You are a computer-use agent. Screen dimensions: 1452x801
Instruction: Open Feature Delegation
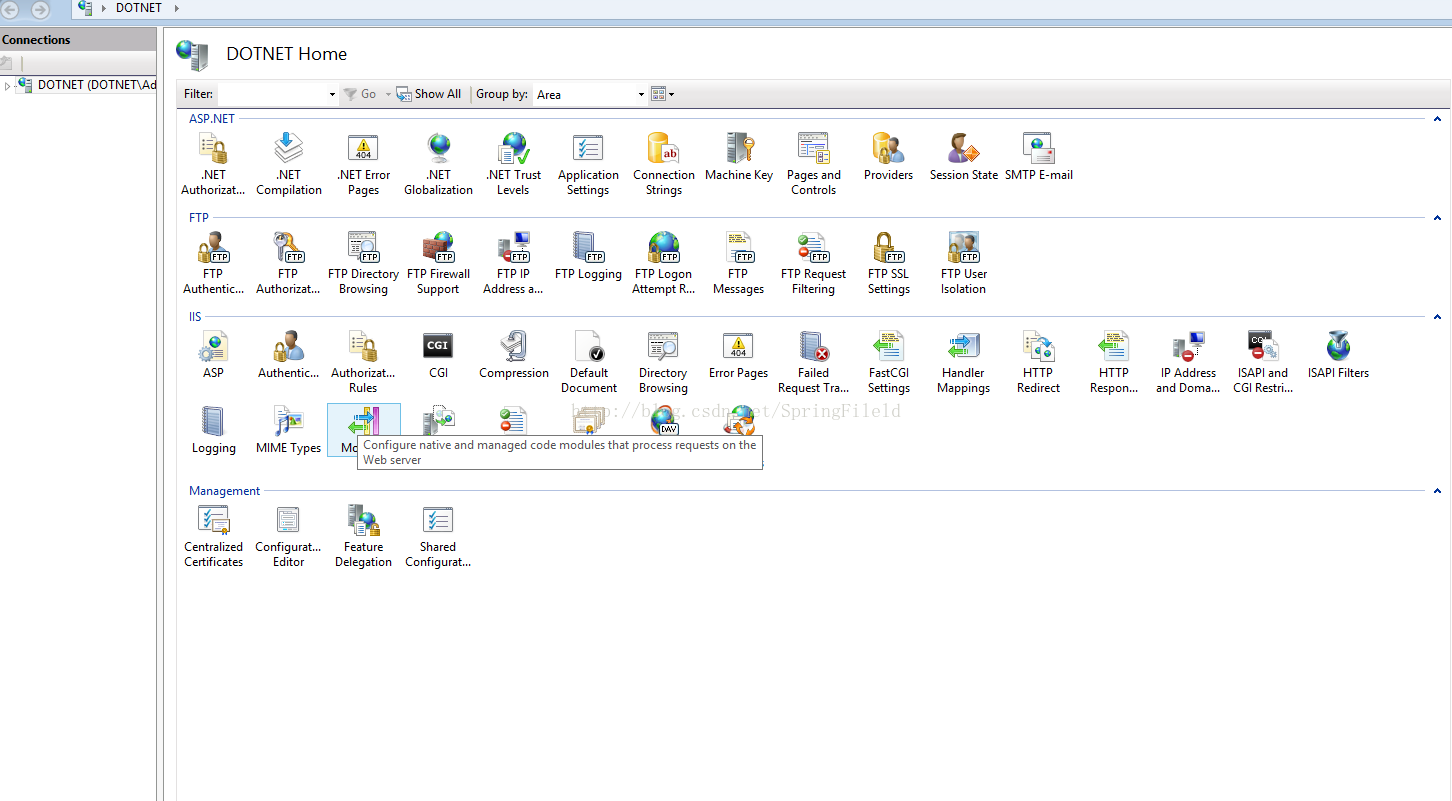(x=363, y=537)
